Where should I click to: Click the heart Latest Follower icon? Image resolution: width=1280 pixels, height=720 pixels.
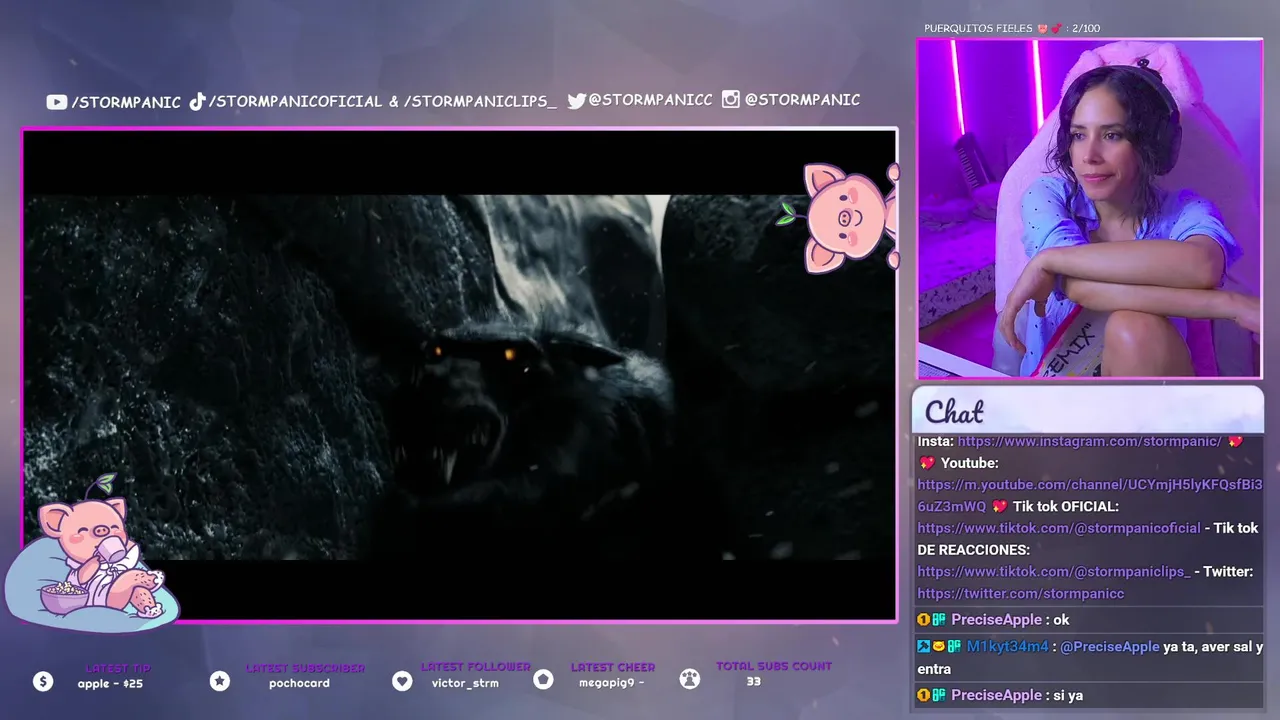coord(402,681)
